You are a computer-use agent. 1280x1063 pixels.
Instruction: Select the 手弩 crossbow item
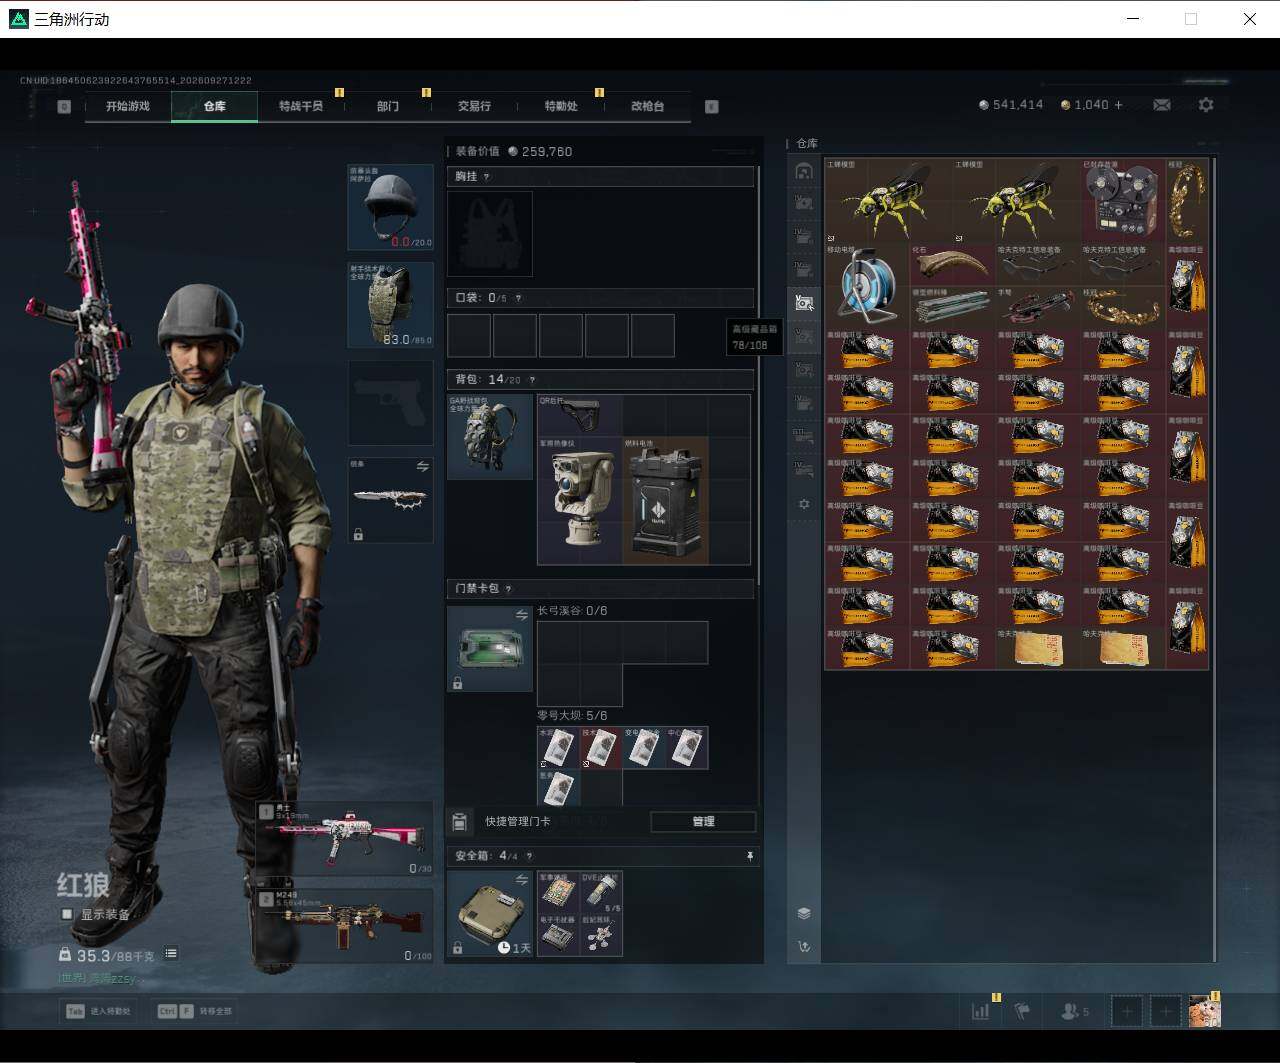(x=1038, y=308)
